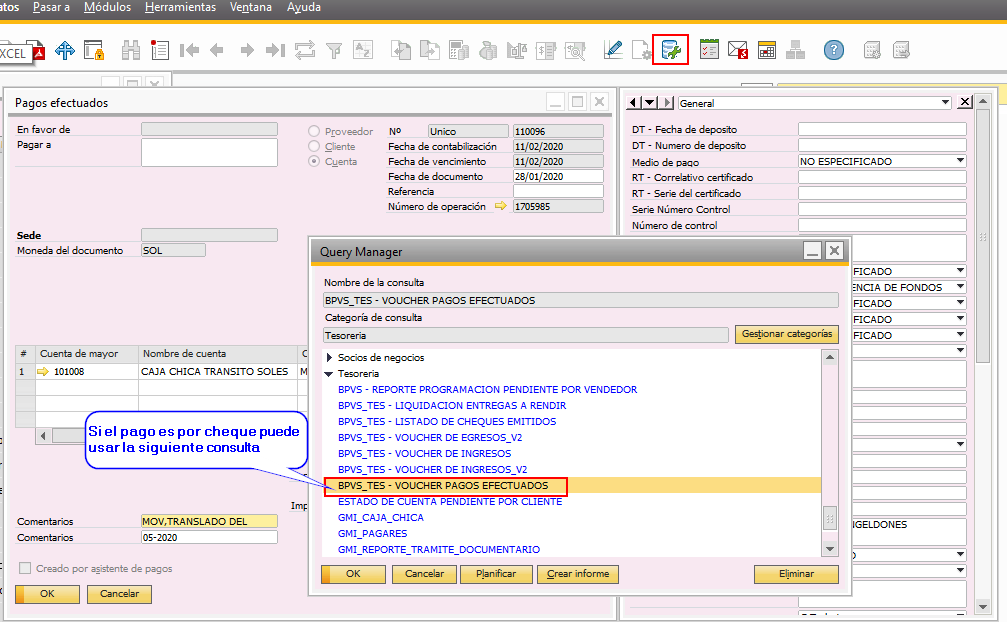Open the Módulos menu

[107, 7]
